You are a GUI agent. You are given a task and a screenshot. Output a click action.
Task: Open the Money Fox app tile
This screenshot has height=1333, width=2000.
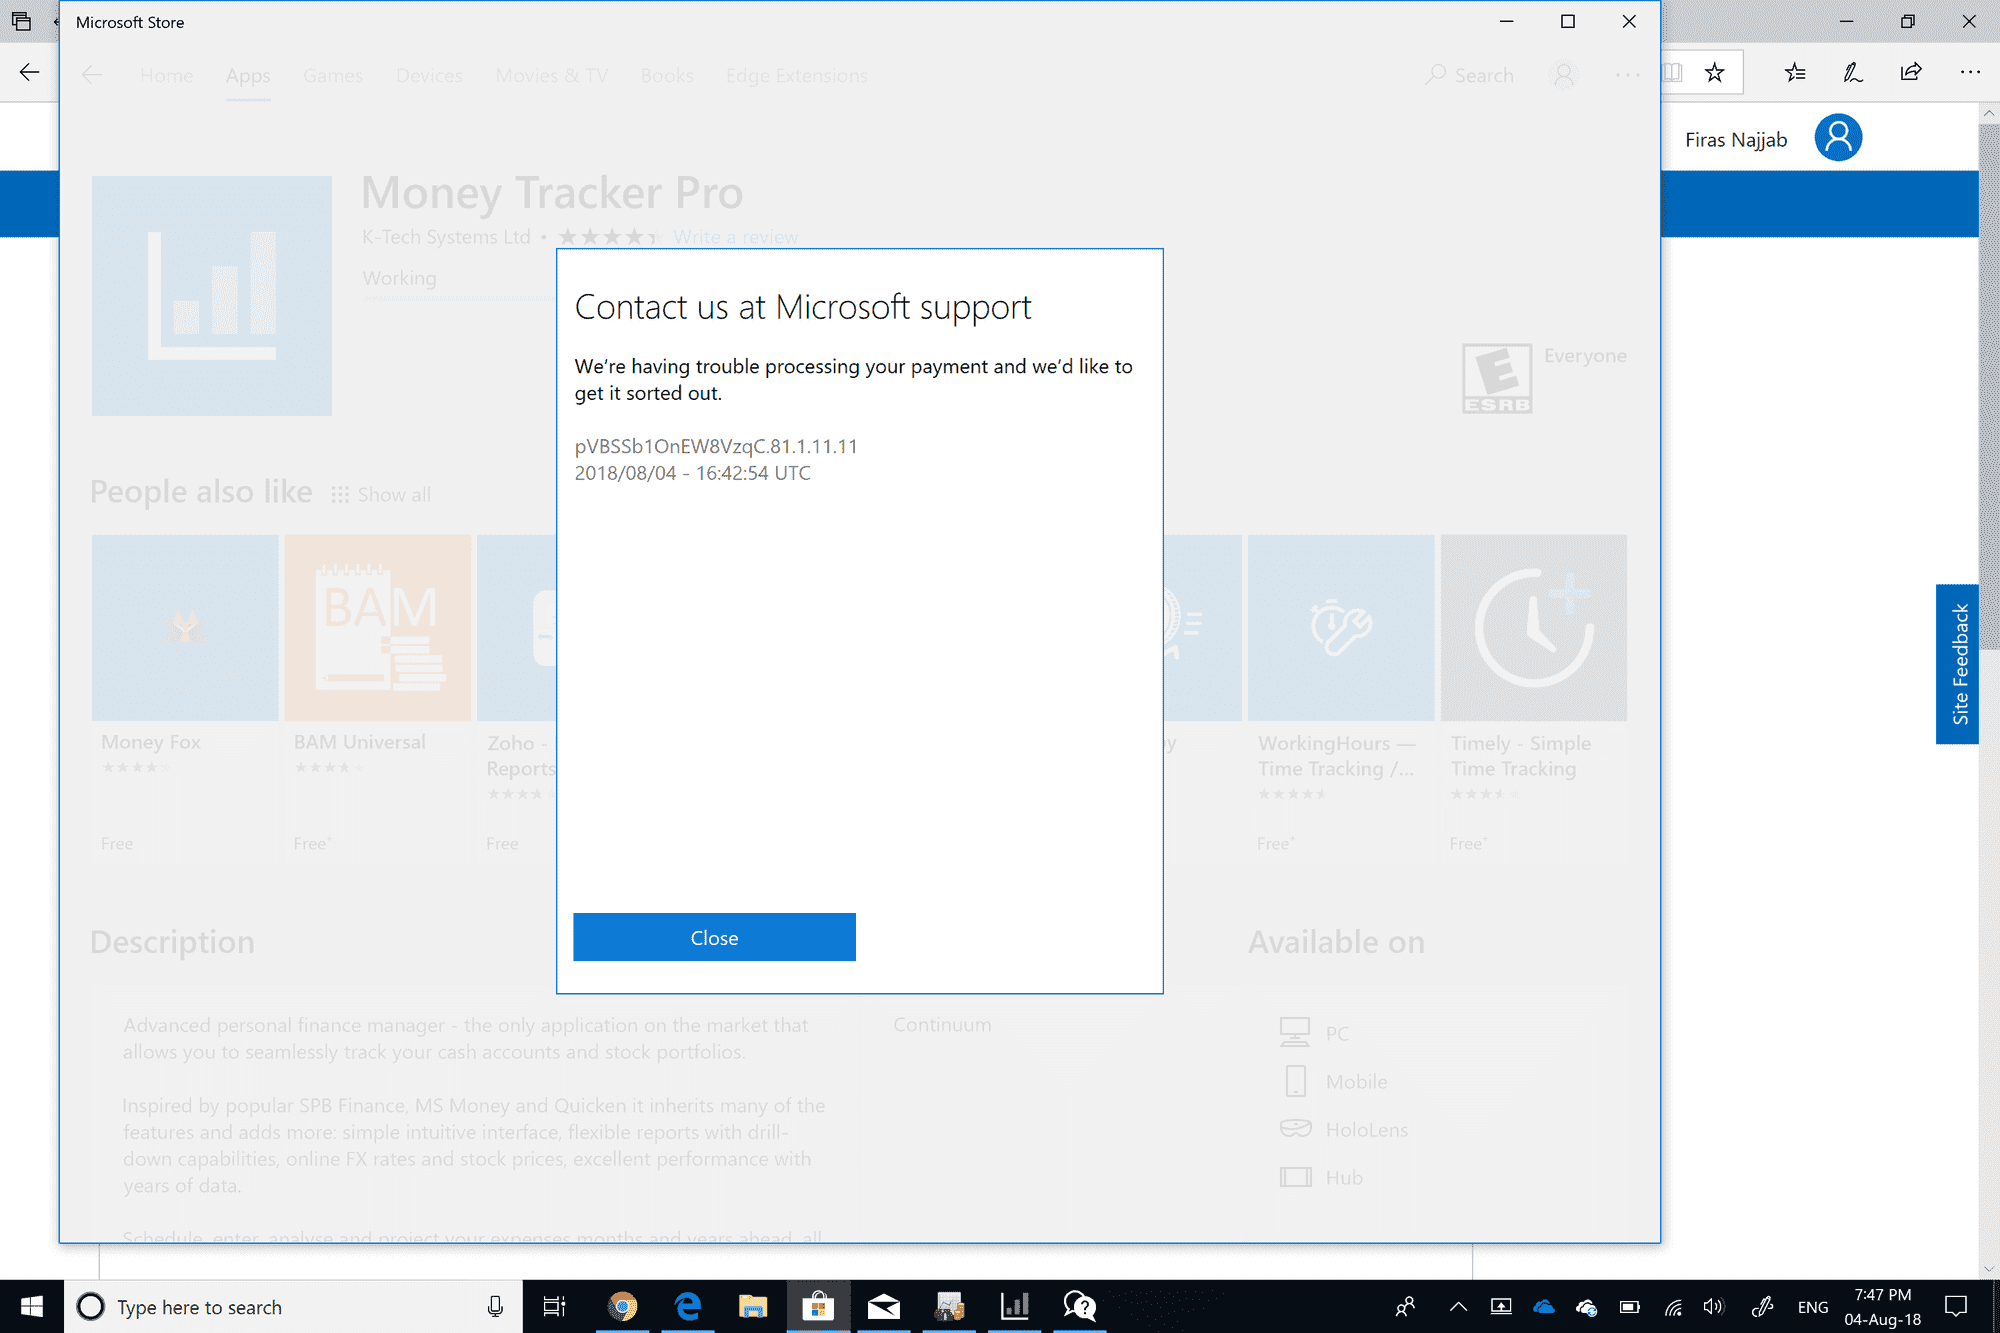(x=185, y=697)
